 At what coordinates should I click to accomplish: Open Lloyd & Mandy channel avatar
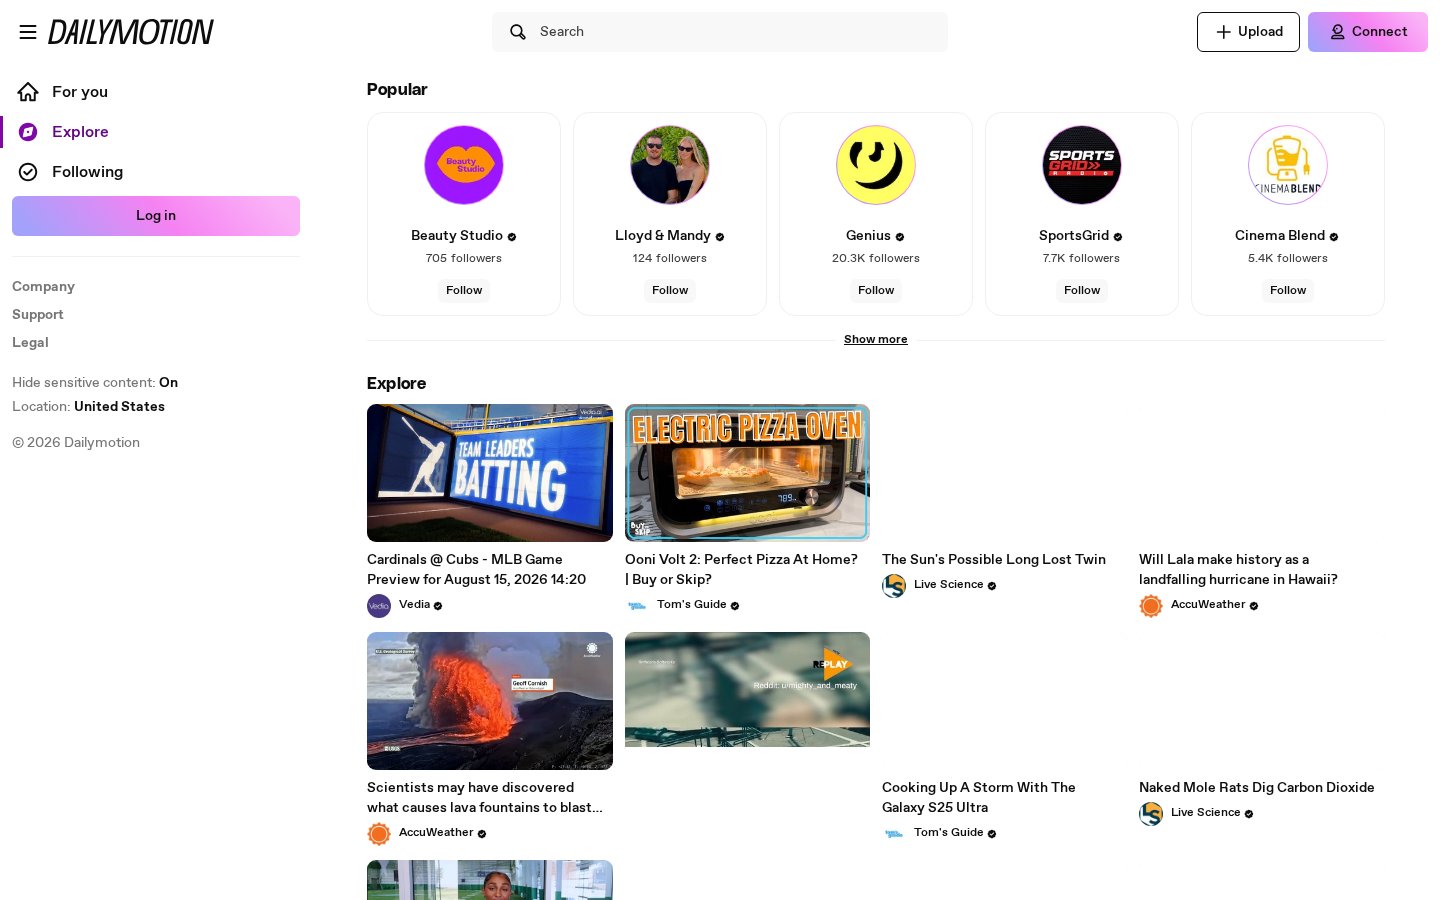point(670,165)
